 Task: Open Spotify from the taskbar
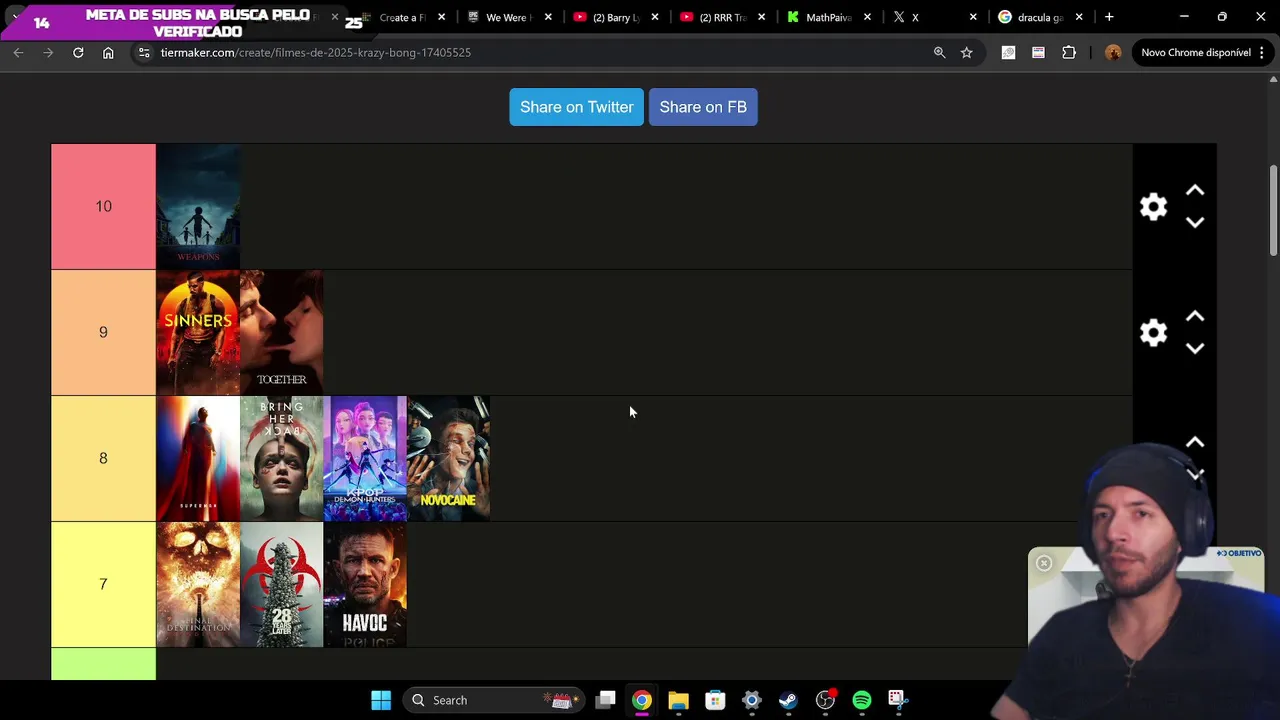[862, 700]
